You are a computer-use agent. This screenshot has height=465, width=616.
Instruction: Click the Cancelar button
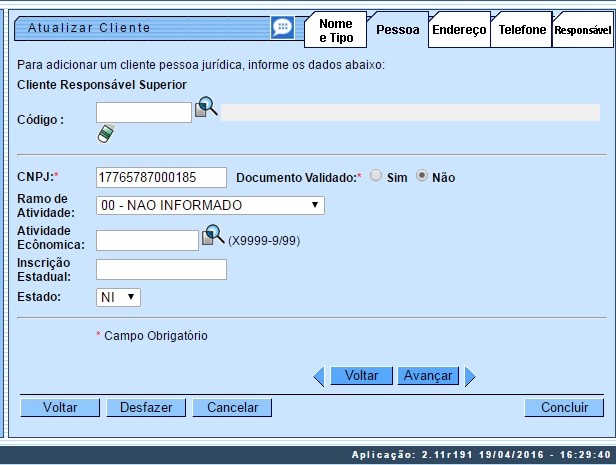[232, 407]
